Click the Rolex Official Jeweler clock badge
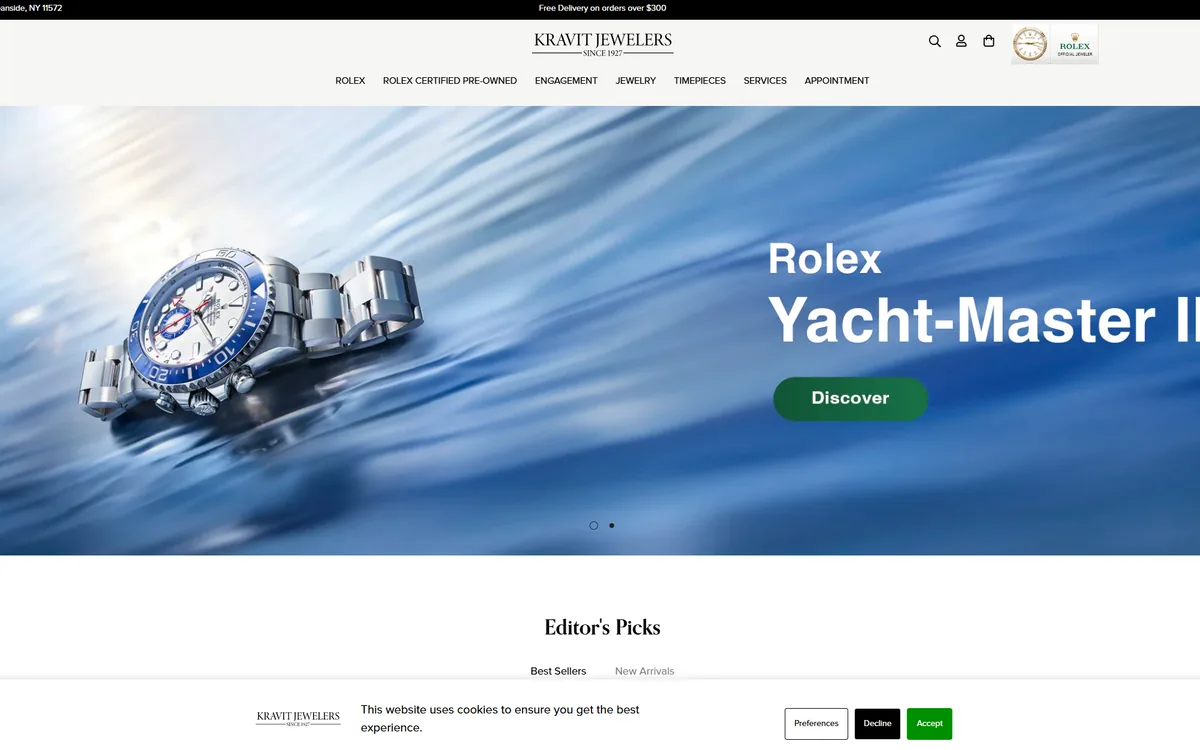 coord(1054,45)
